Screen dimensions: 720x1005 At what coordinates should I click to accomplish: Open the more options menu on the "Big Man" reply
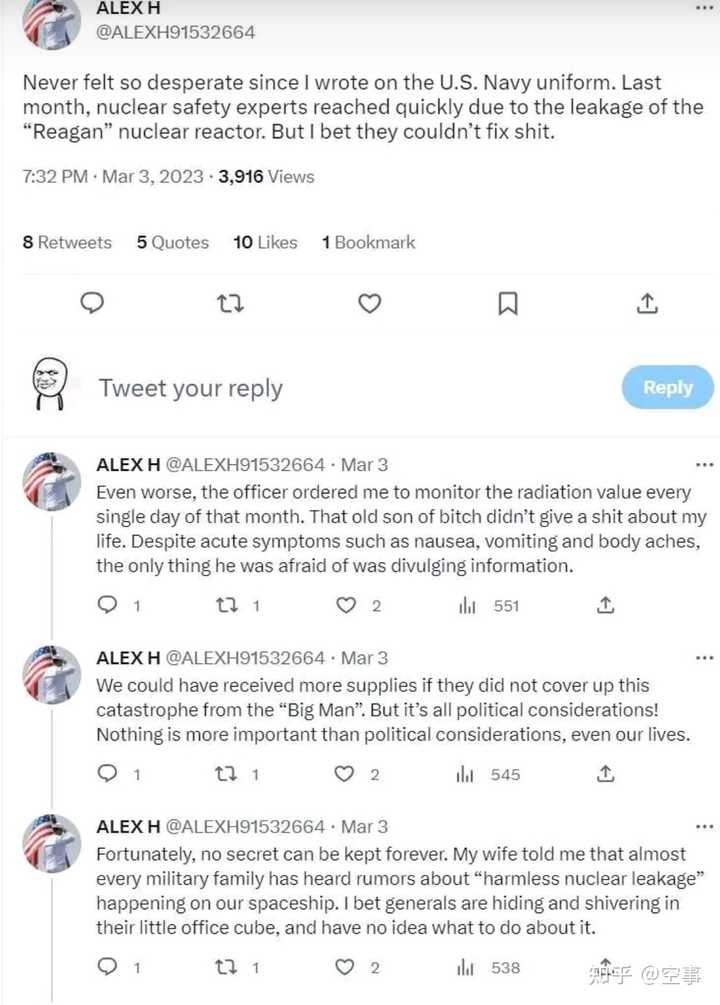pos(704,658)
